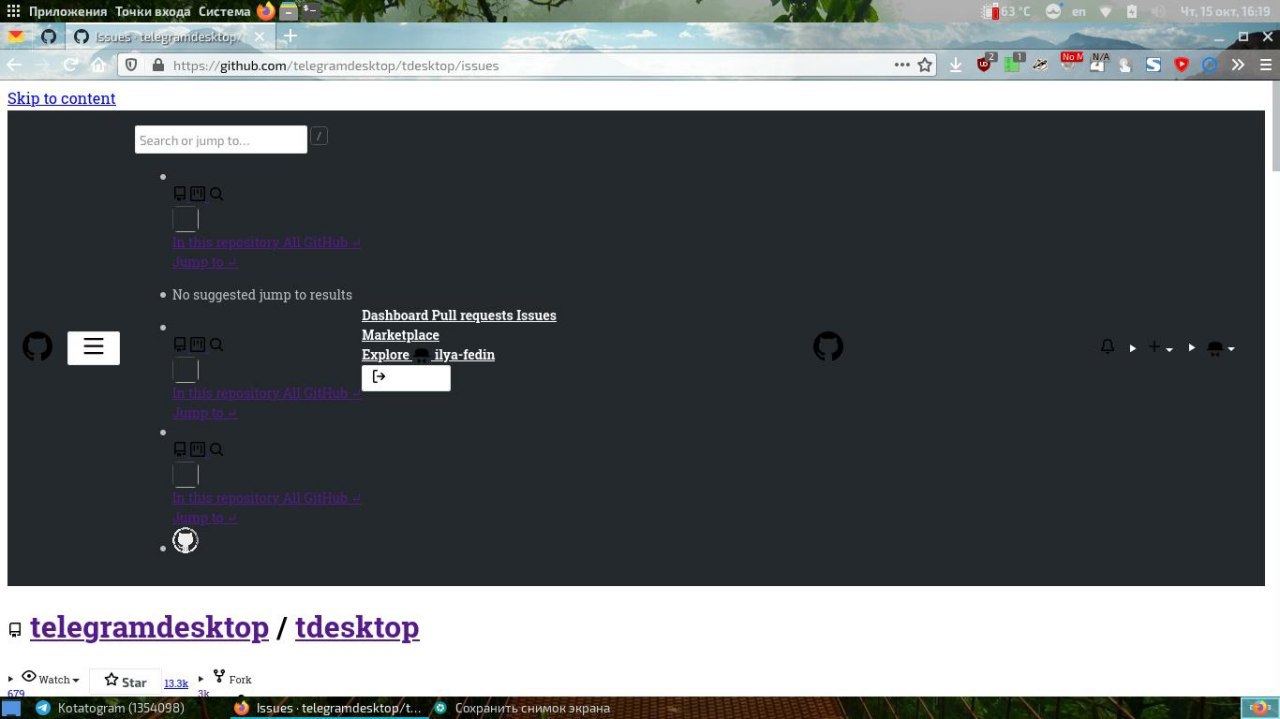The width and height of the screenshot is (1280, 719).
Task: Click the slash shortcut key icon
Action: [x=319, y=136]
